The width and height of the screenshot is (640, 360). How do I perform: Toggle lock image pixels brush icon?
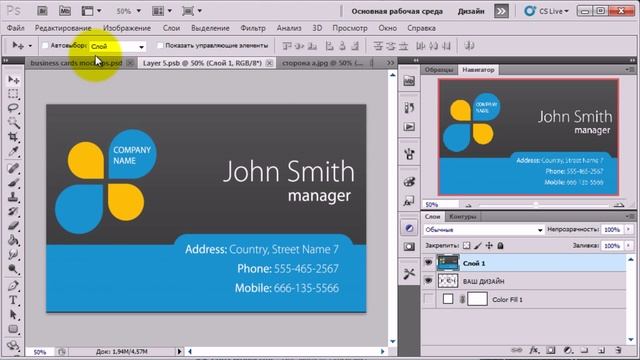point(478,246)
